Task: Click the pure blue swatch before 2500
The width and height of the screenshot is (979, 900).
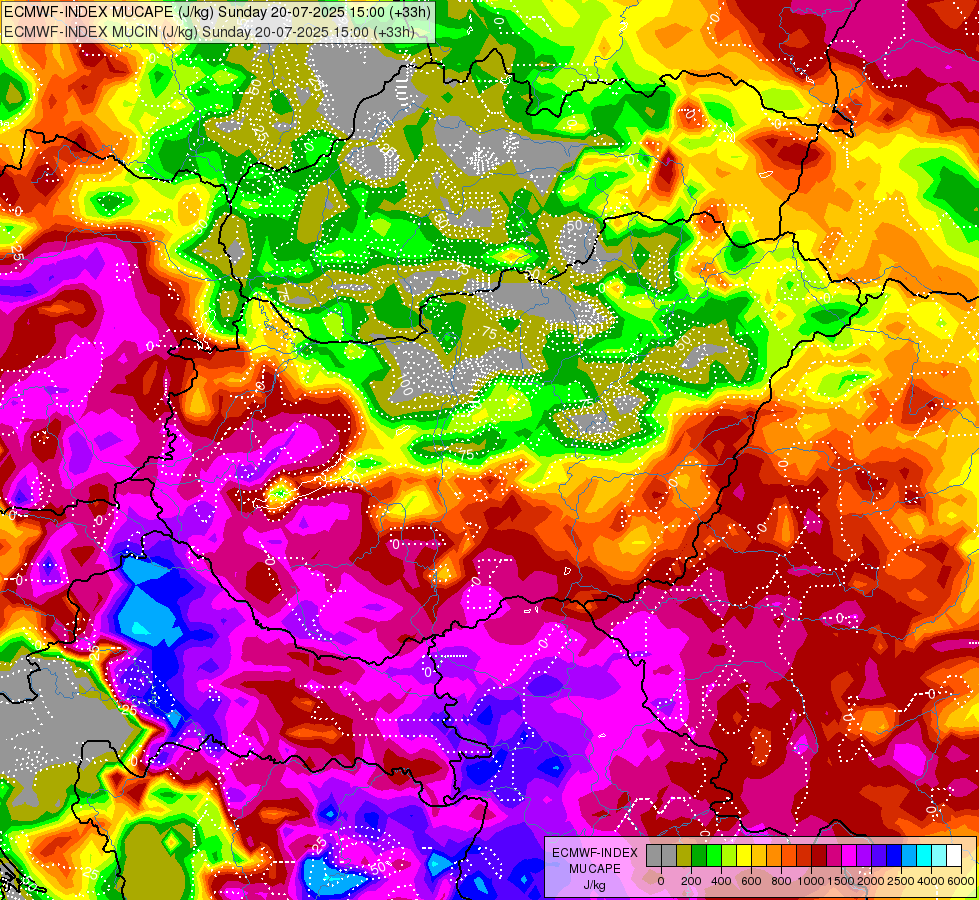Action: [895, 856]
